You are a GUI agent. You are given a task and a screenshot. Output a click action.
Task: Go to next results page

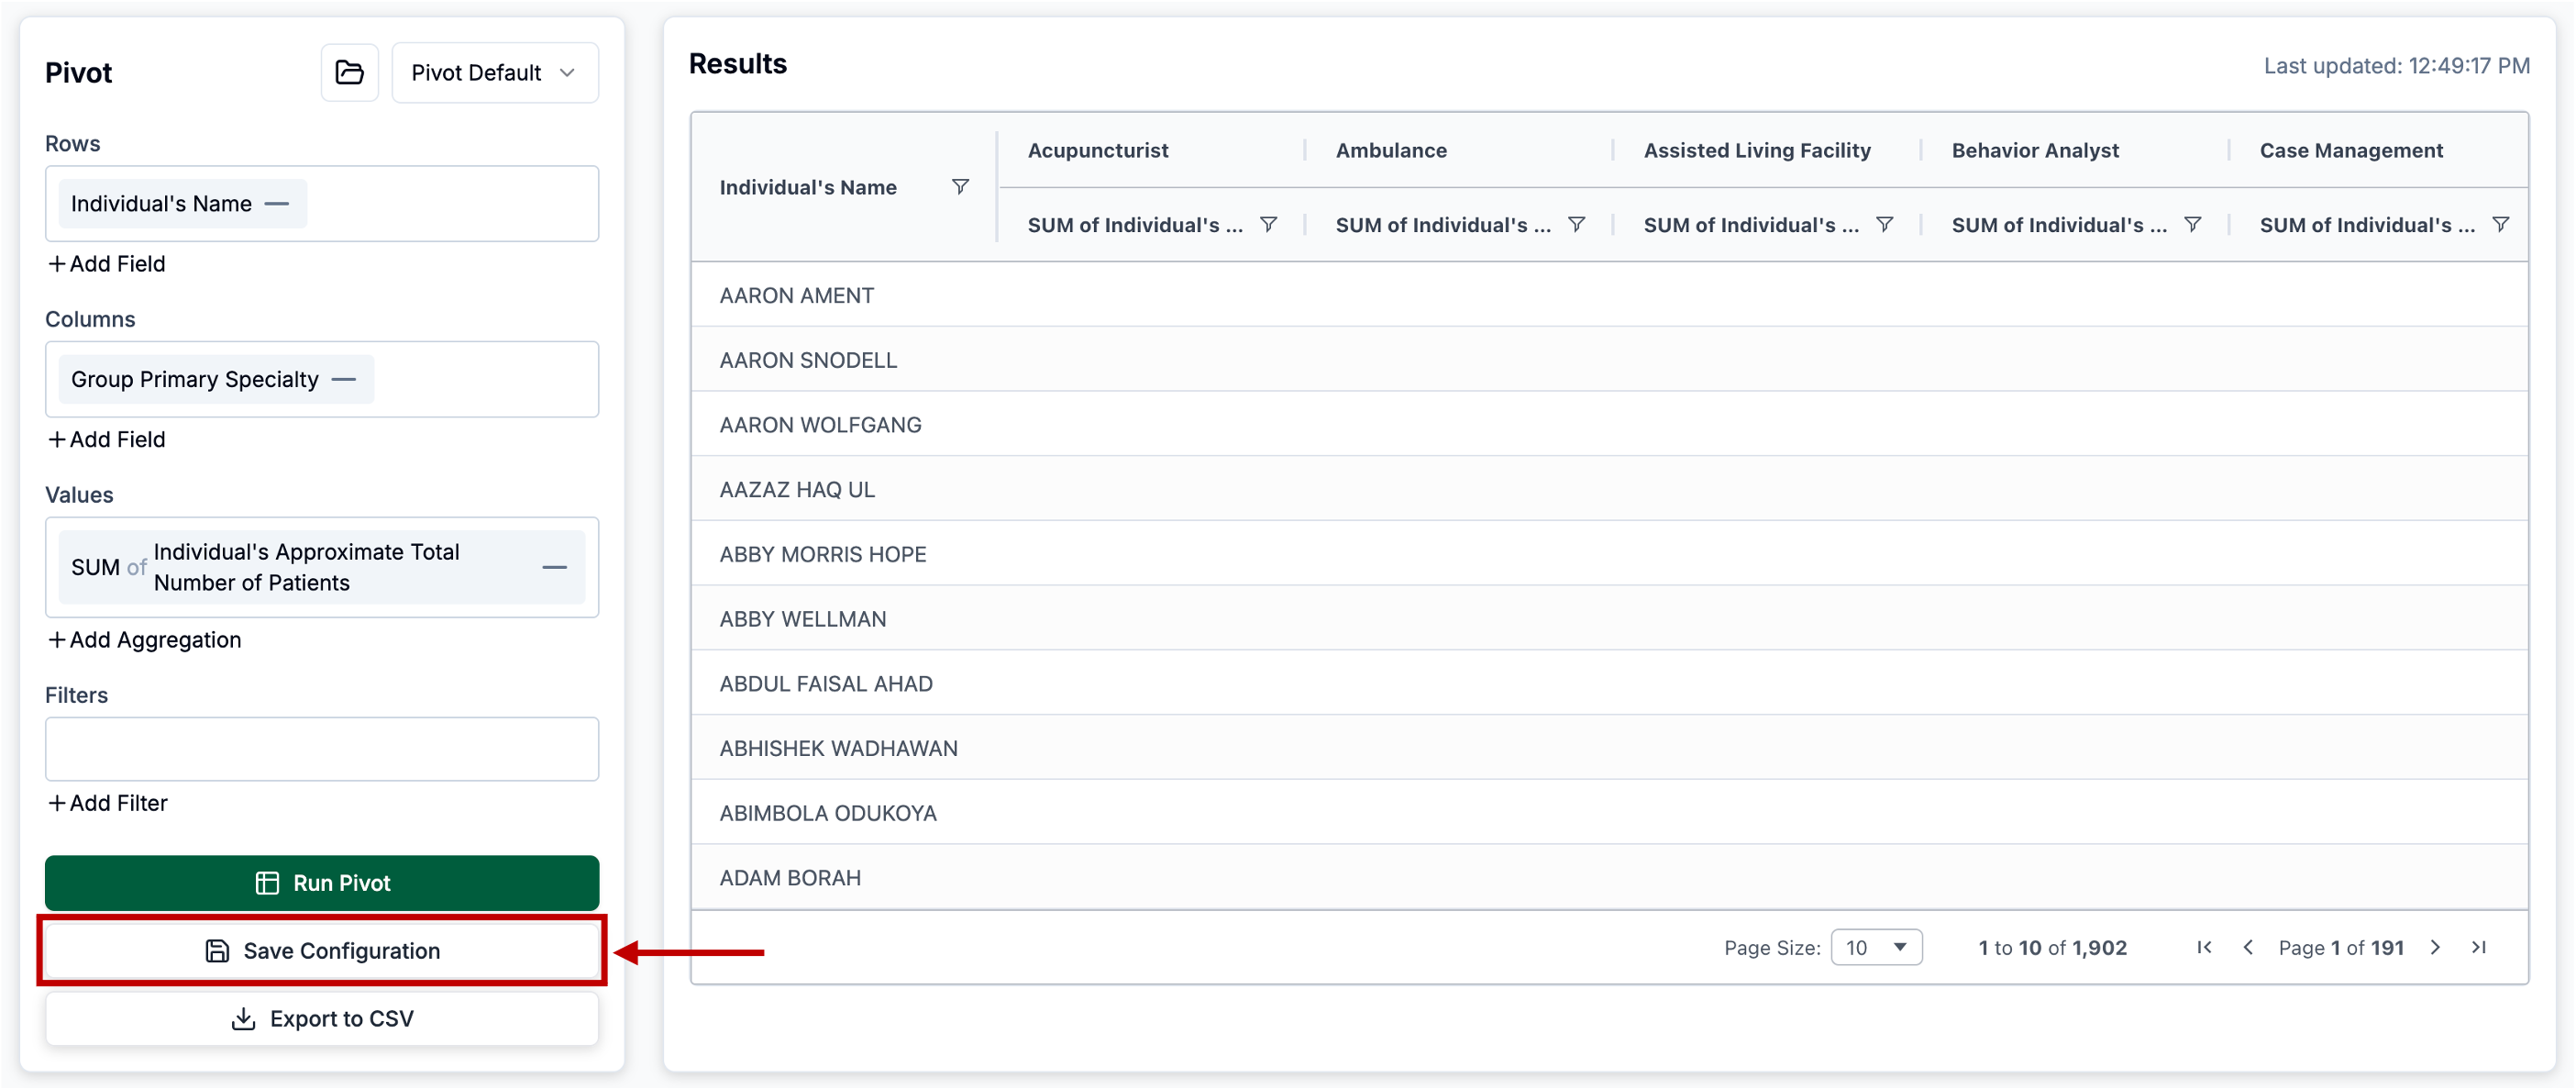2435,948
